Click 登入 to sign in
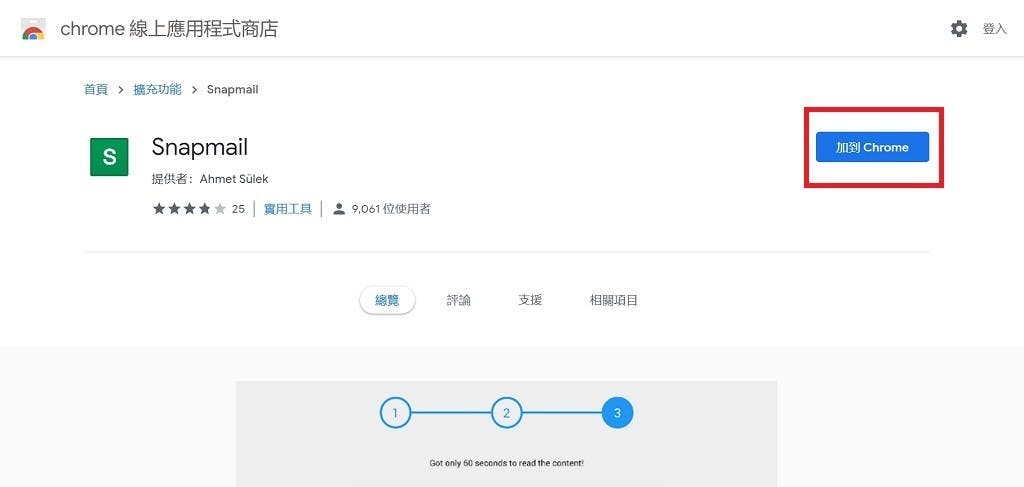 (995, 29)
